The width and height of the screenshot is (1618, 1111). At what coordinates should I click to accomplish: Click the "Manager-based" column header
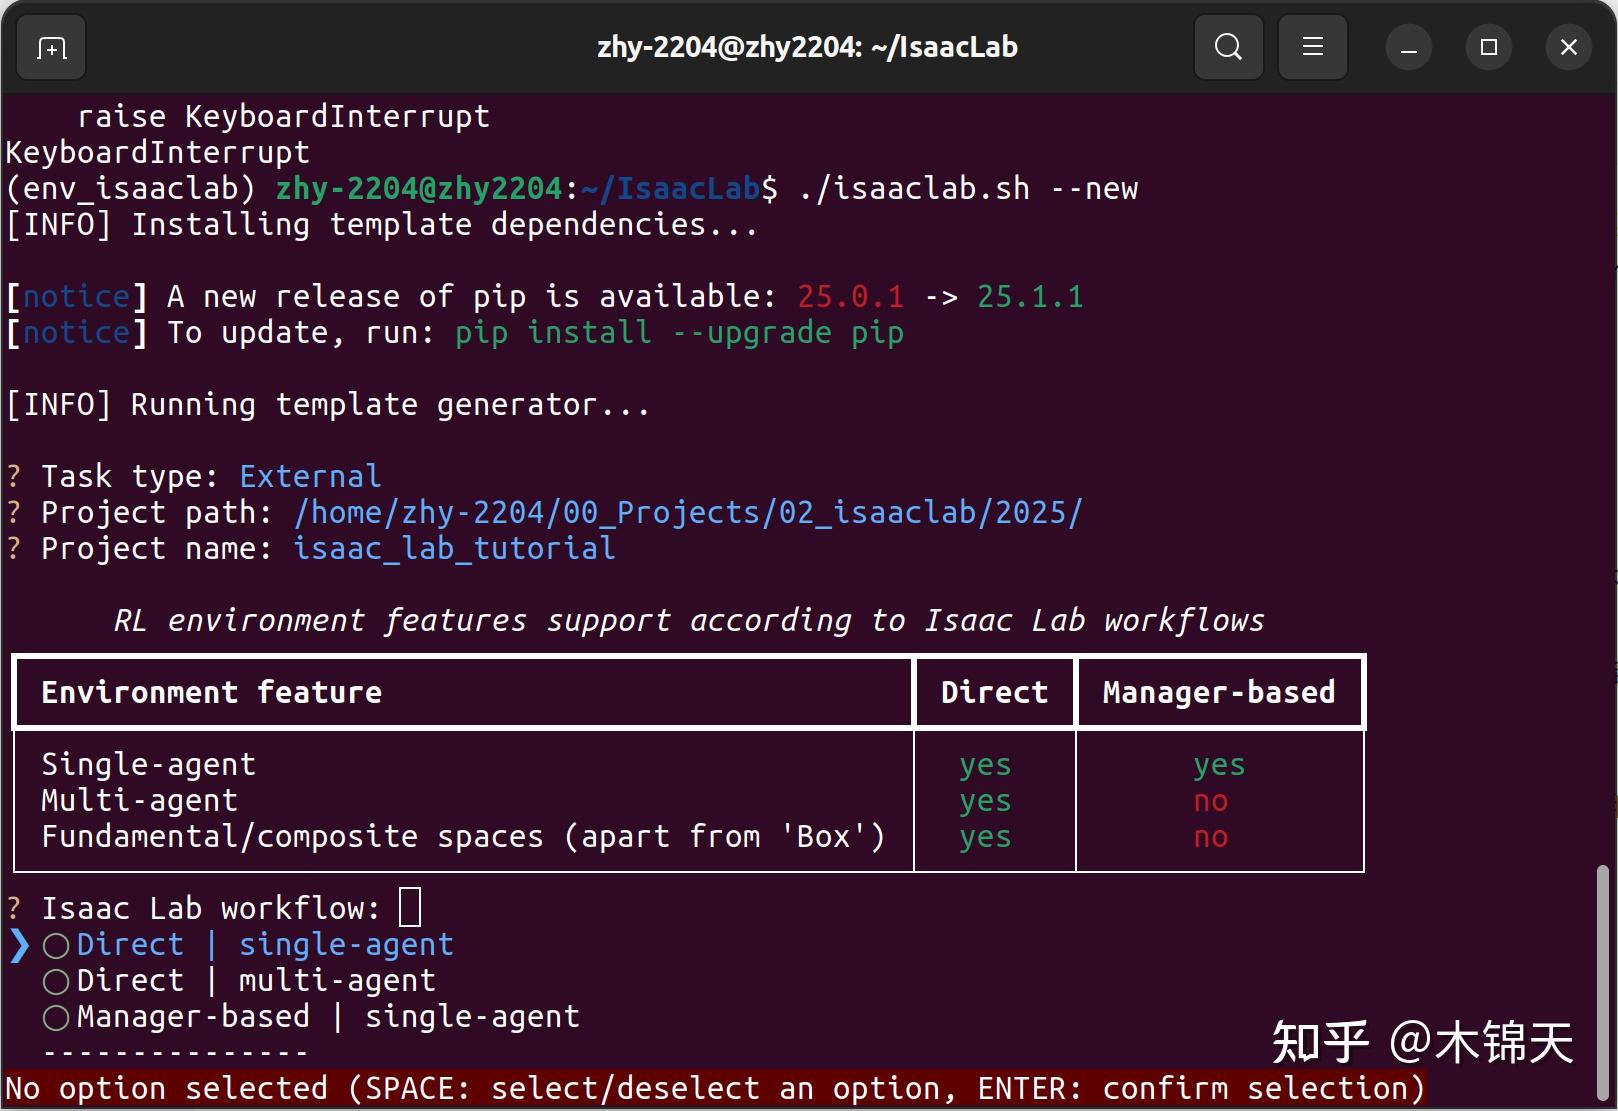pyautogui.click(x=1219, y=691)
